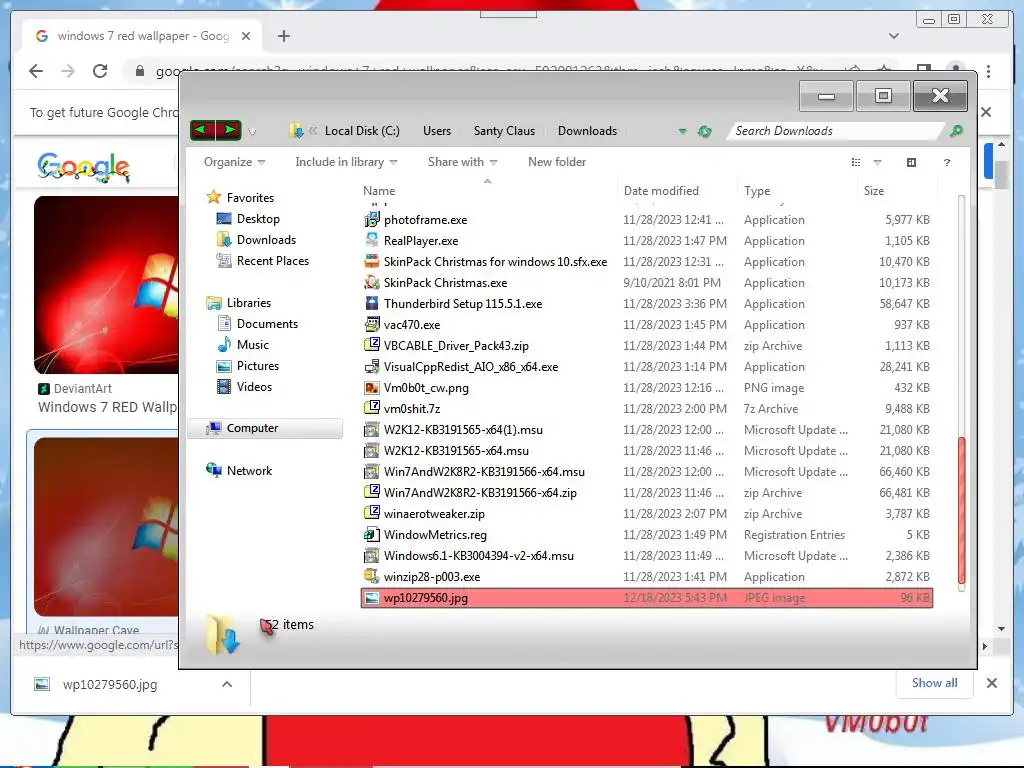This screenshot has height=768, width=1024.
Task: Sort files by the Size column header
Action: [874, 191]
